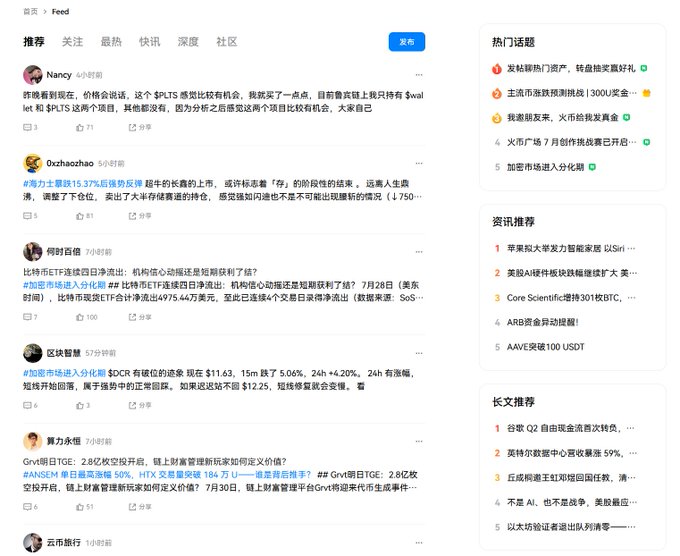Like Nancy's post with 71 likes
The height and width of the screenshot is (556, 680).
click(85, 127)
